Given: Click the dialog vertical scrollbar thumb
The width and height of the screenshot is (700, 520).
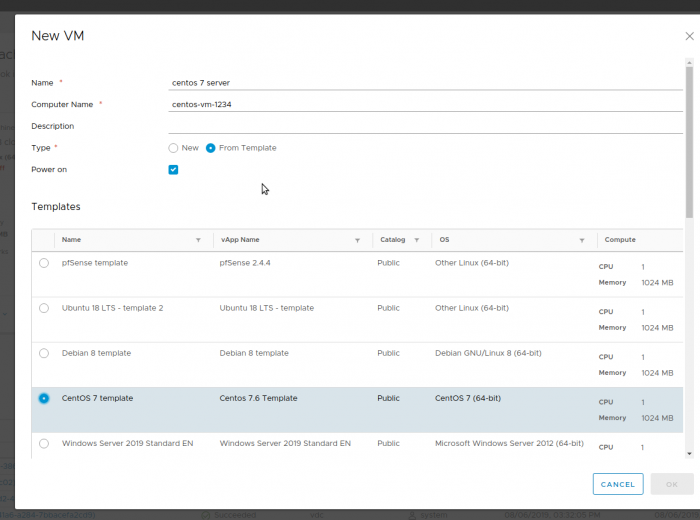Looking at the screenshot, I should (689, 142).
